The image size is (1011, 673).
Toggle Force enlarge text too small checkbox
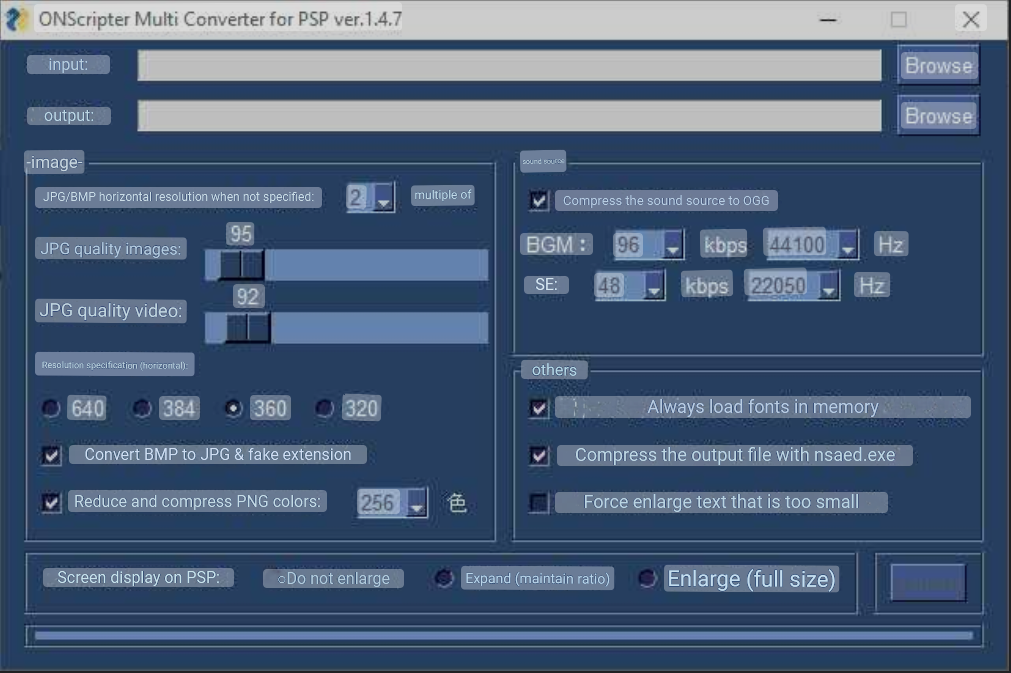pyautogui.click(x=539, y=502)
